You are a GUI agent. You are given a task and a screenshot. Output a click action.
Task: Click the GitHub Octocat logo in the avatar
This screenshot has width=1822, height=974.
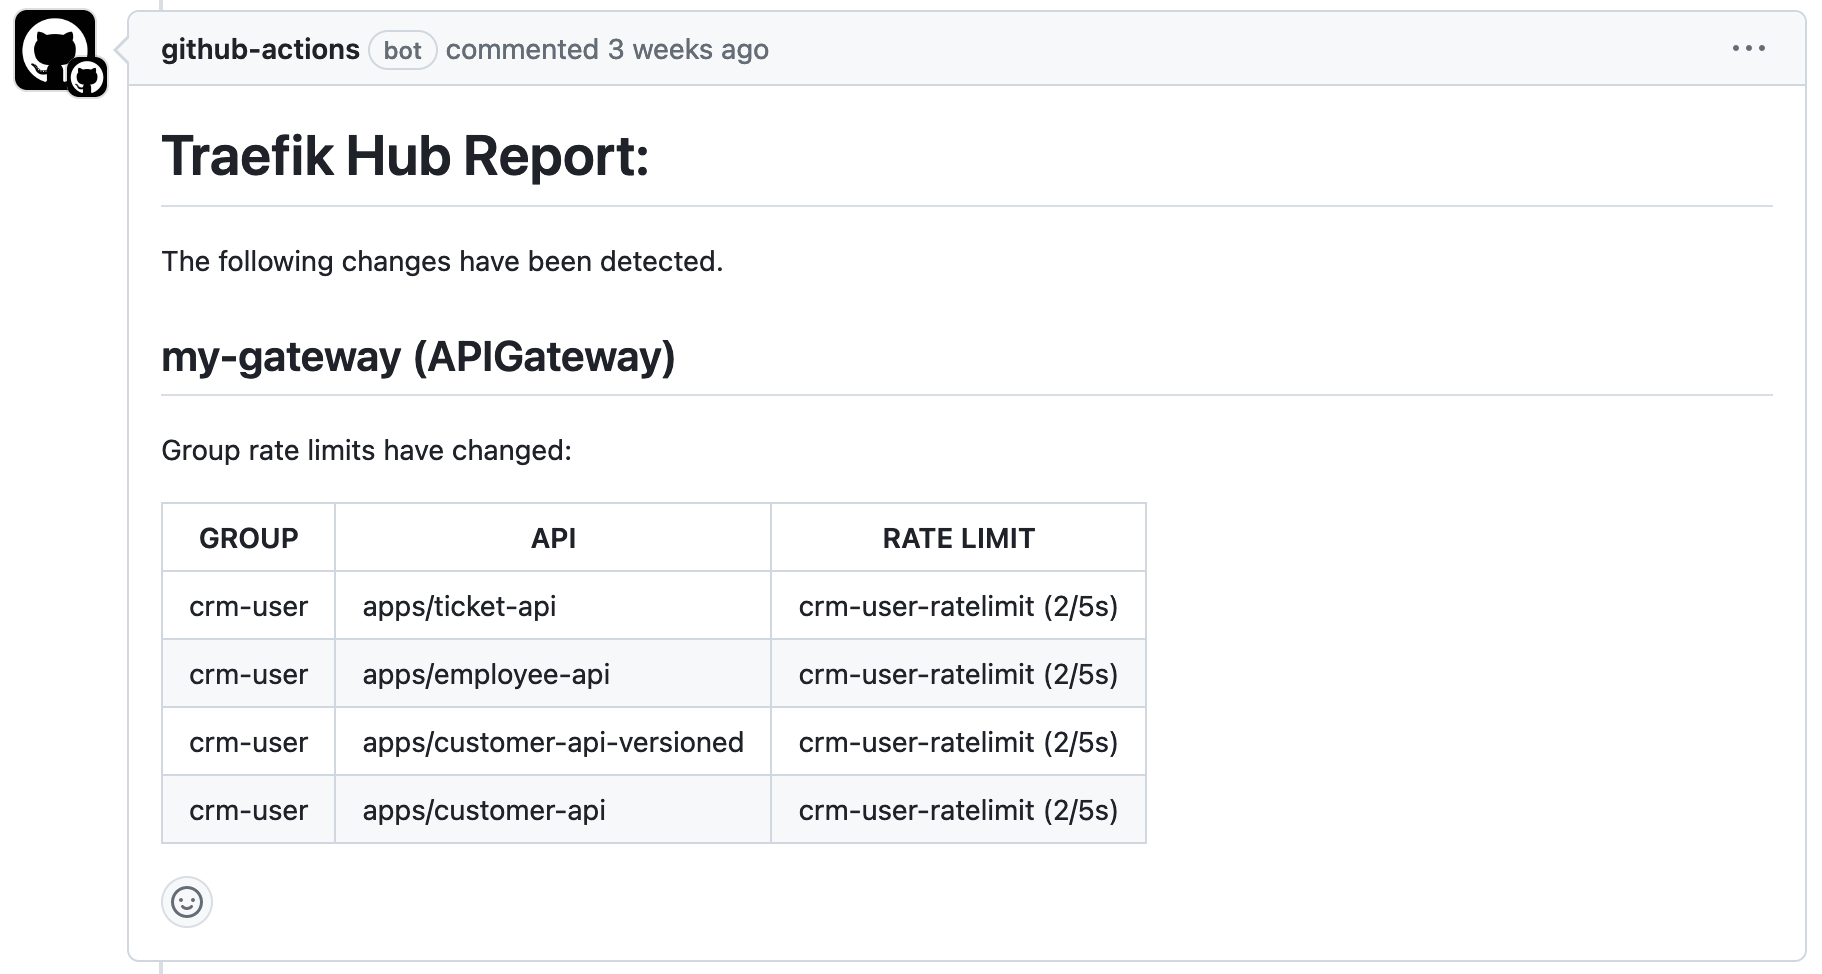click(x=55, y=50)
